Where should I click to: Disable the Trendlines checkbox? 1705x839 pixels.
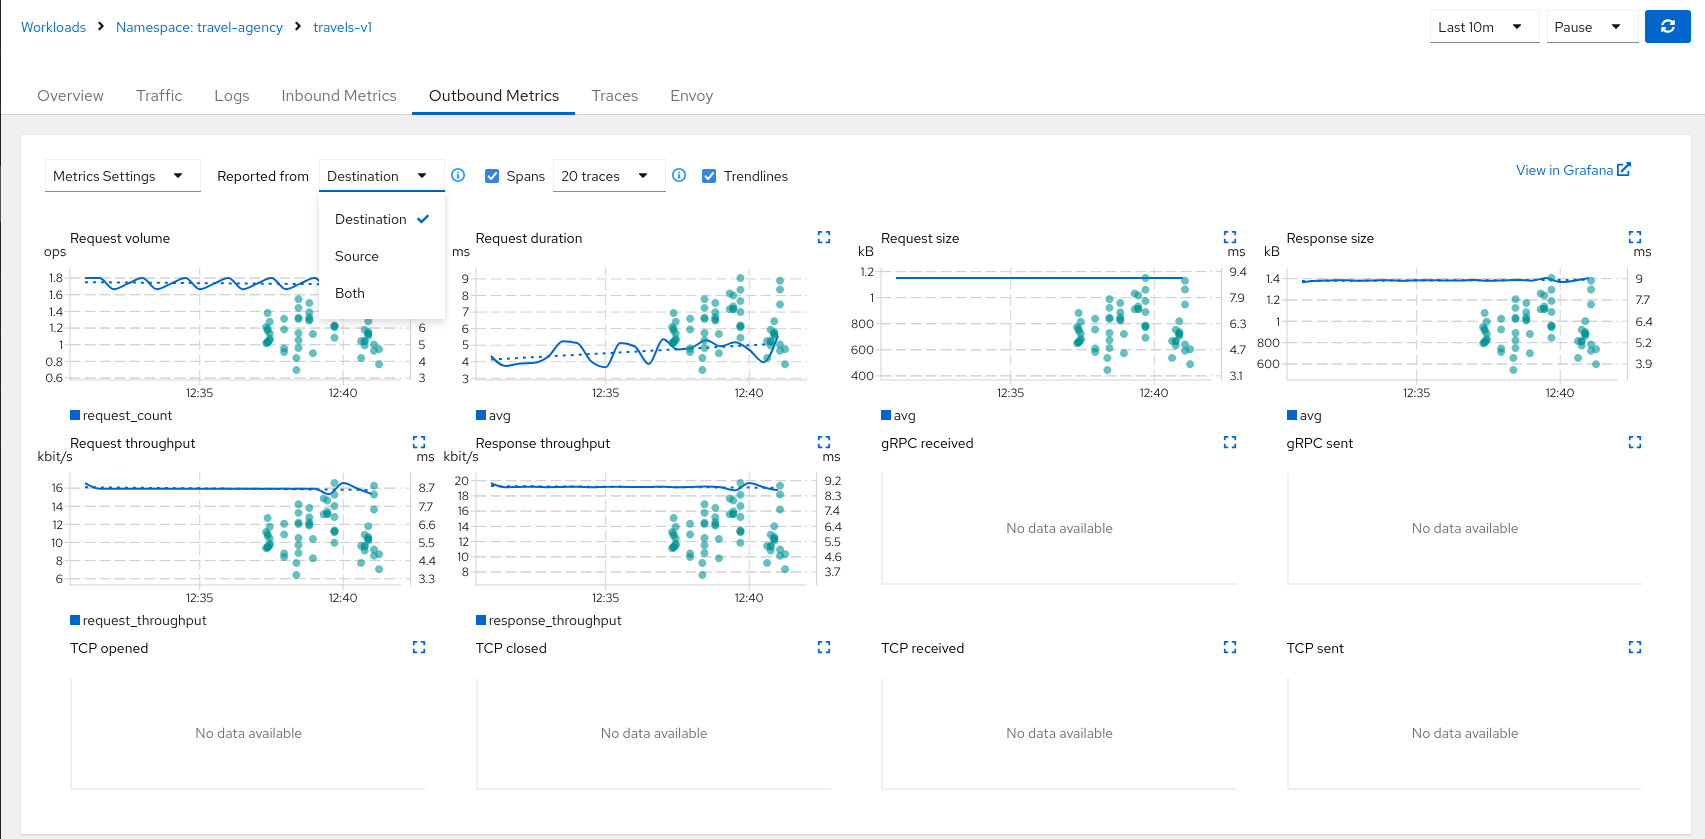pyautogui.click(x=709, y=176)
